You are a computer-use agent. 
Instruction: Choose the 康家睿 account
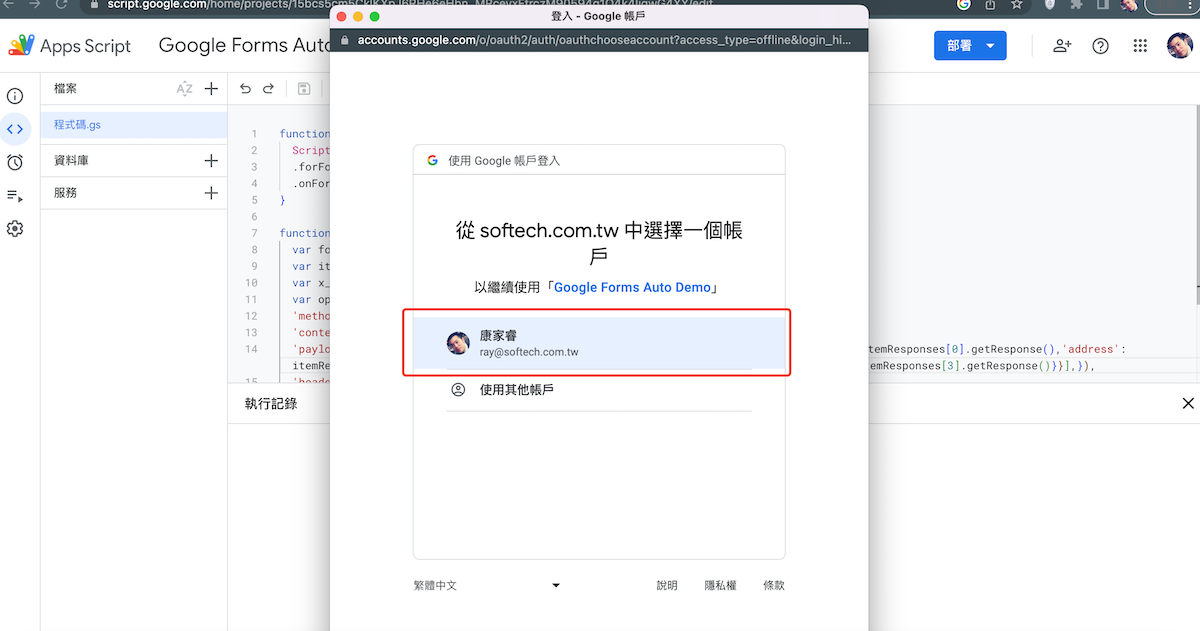click(598, 344)
